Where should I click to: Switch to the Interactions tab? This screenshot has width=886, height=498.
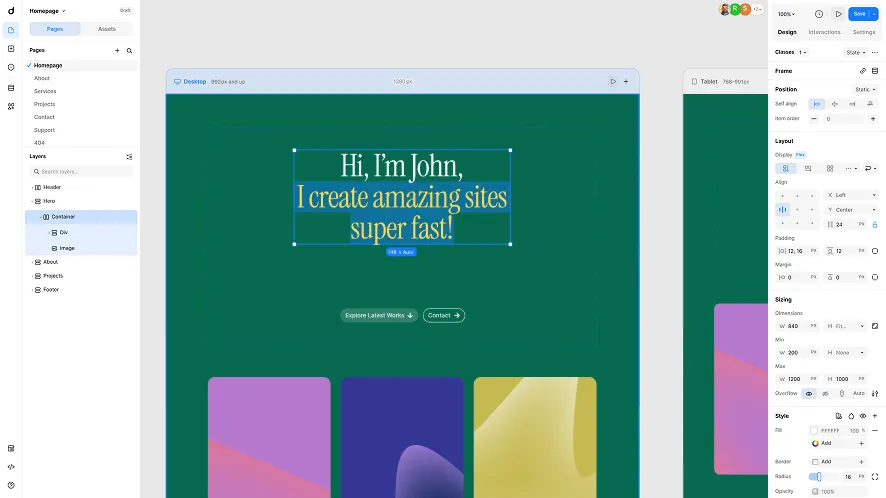click(825, 32)
